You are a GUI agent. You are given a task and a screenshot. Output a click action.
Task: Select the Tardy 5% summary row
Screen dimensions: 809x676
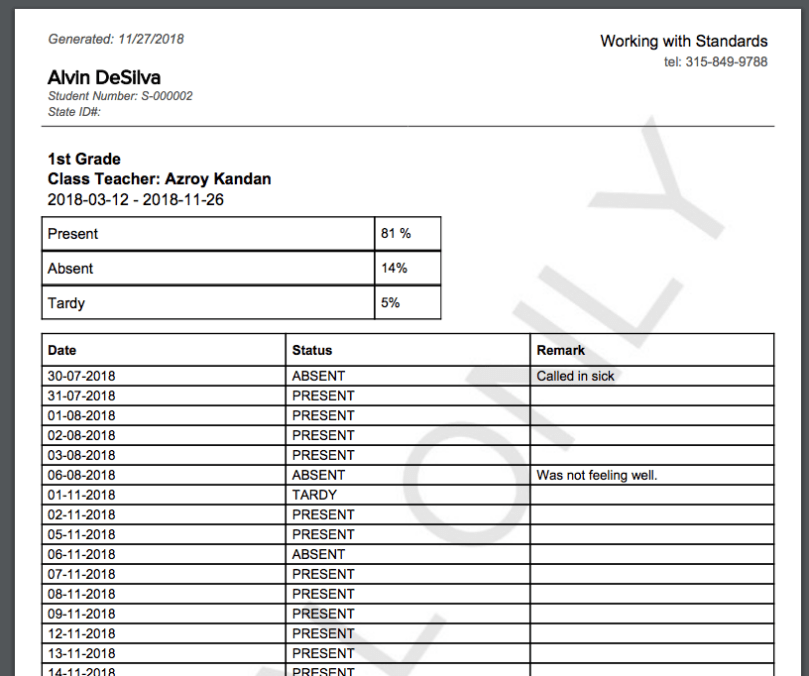[200, 302]
